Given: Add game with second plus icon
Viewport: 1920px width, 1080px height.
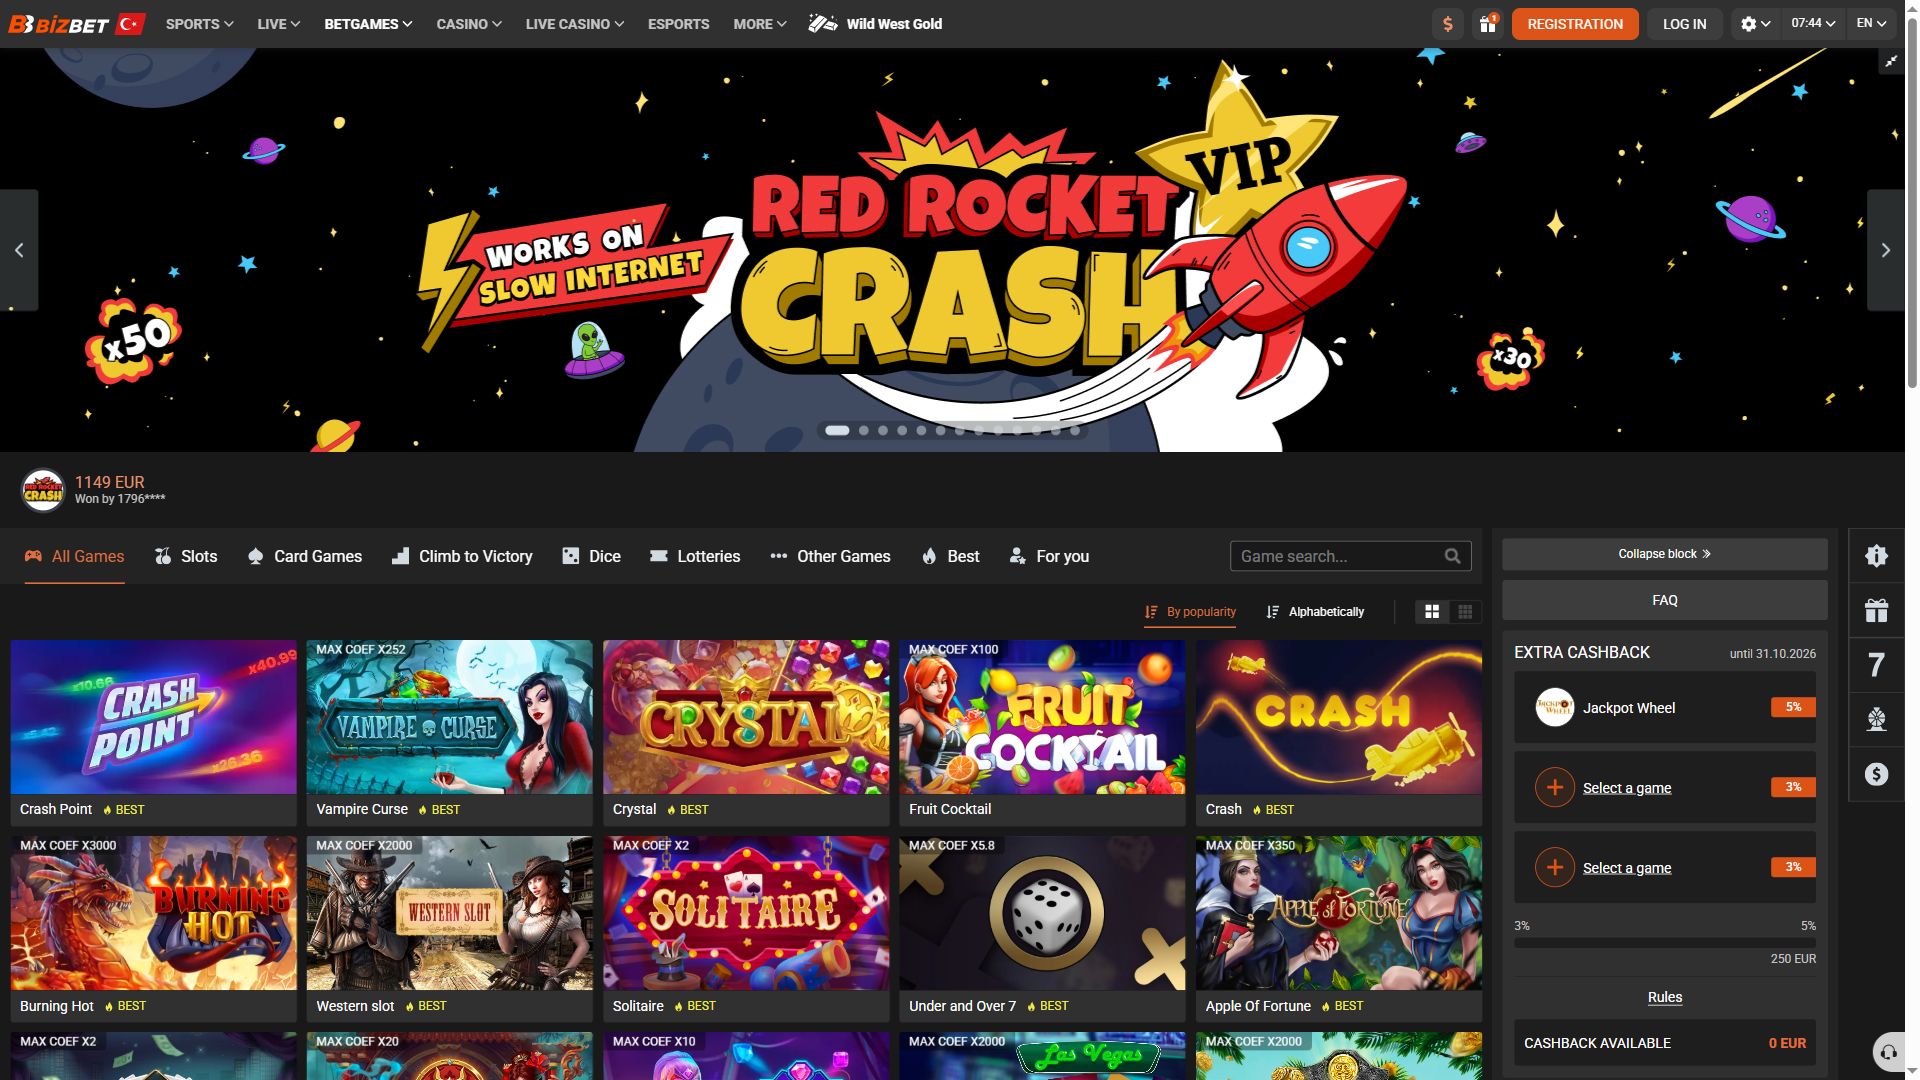Looking at the screenshot, I should tap(1554, 868).
